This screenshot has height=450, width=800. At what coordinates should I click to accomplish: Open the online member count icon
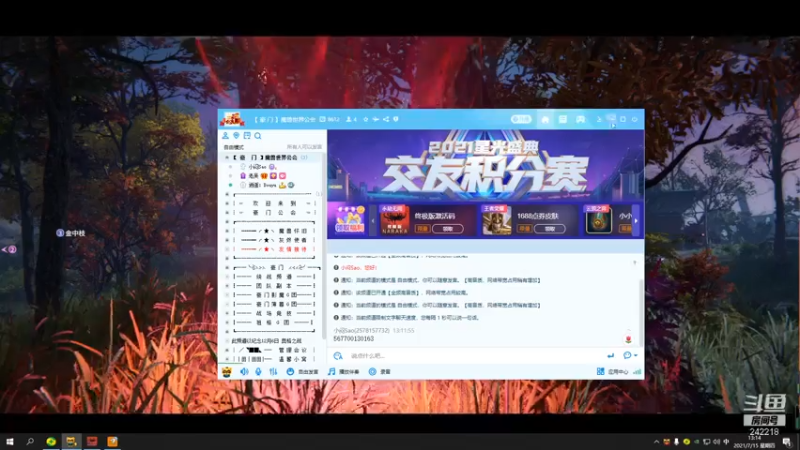pyautogui.click(x=351, y=119)
